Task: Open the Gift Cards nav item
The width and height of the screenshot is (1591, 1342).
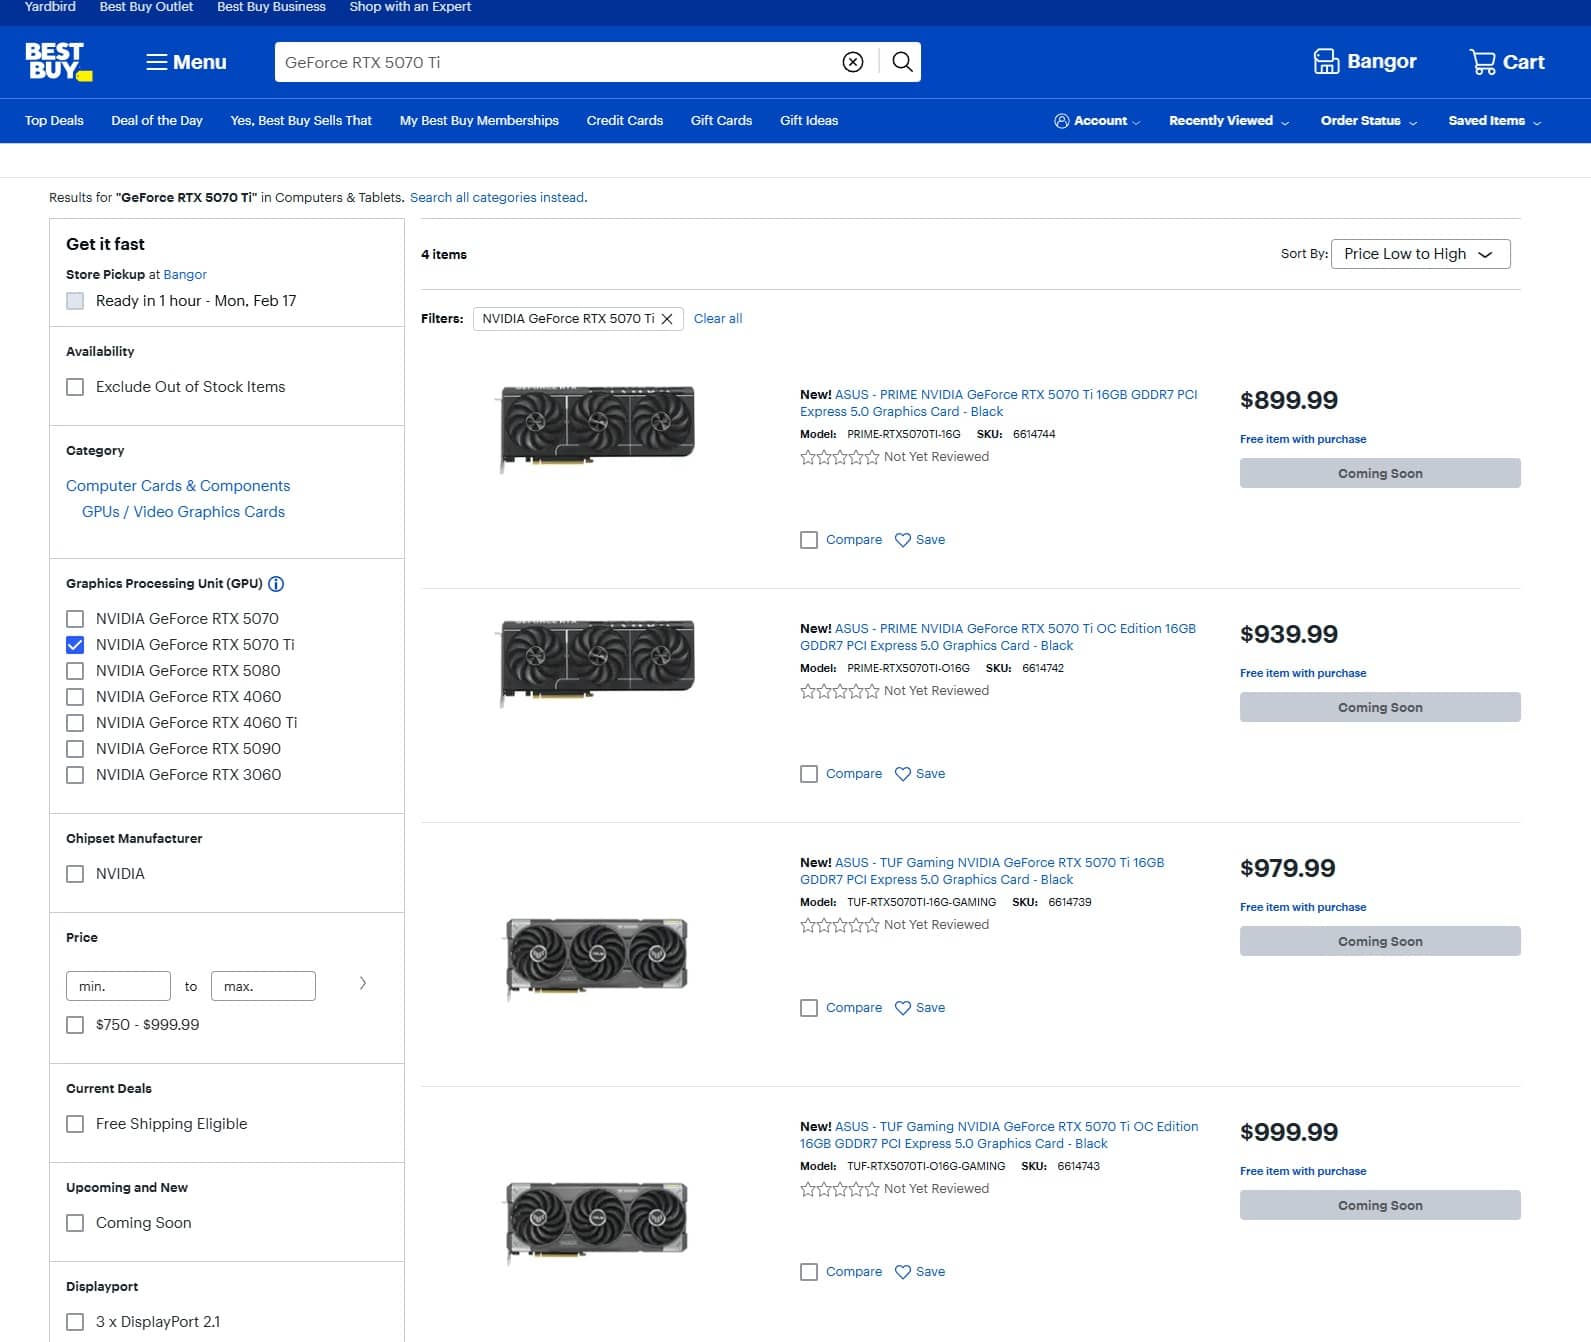Action: (721, 121)
